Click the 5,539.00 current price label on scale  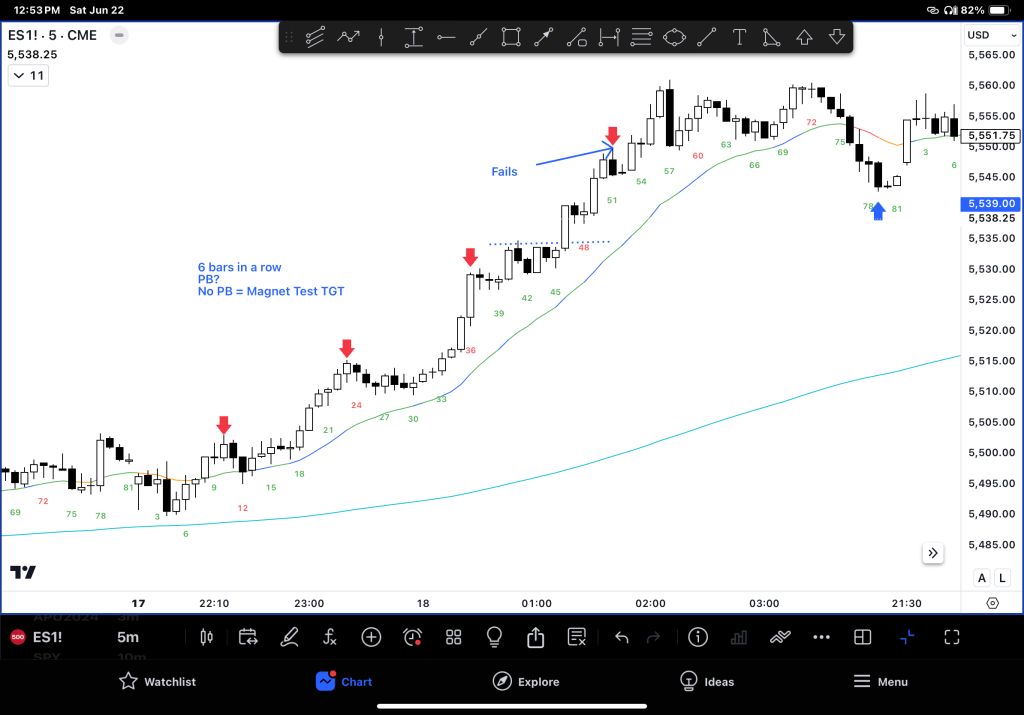point(989,204)
